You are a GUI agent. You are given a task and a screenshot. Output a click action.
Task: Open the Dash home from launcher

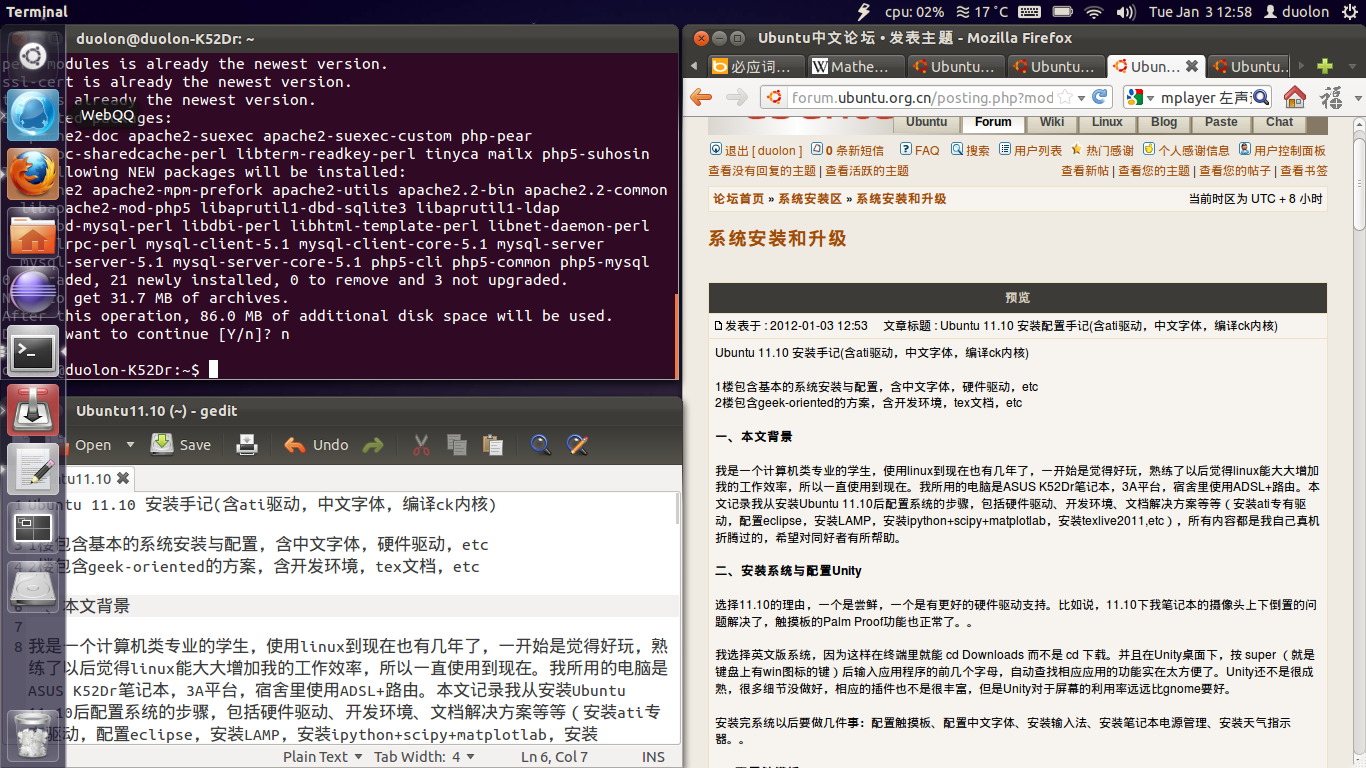coord(33,54)
